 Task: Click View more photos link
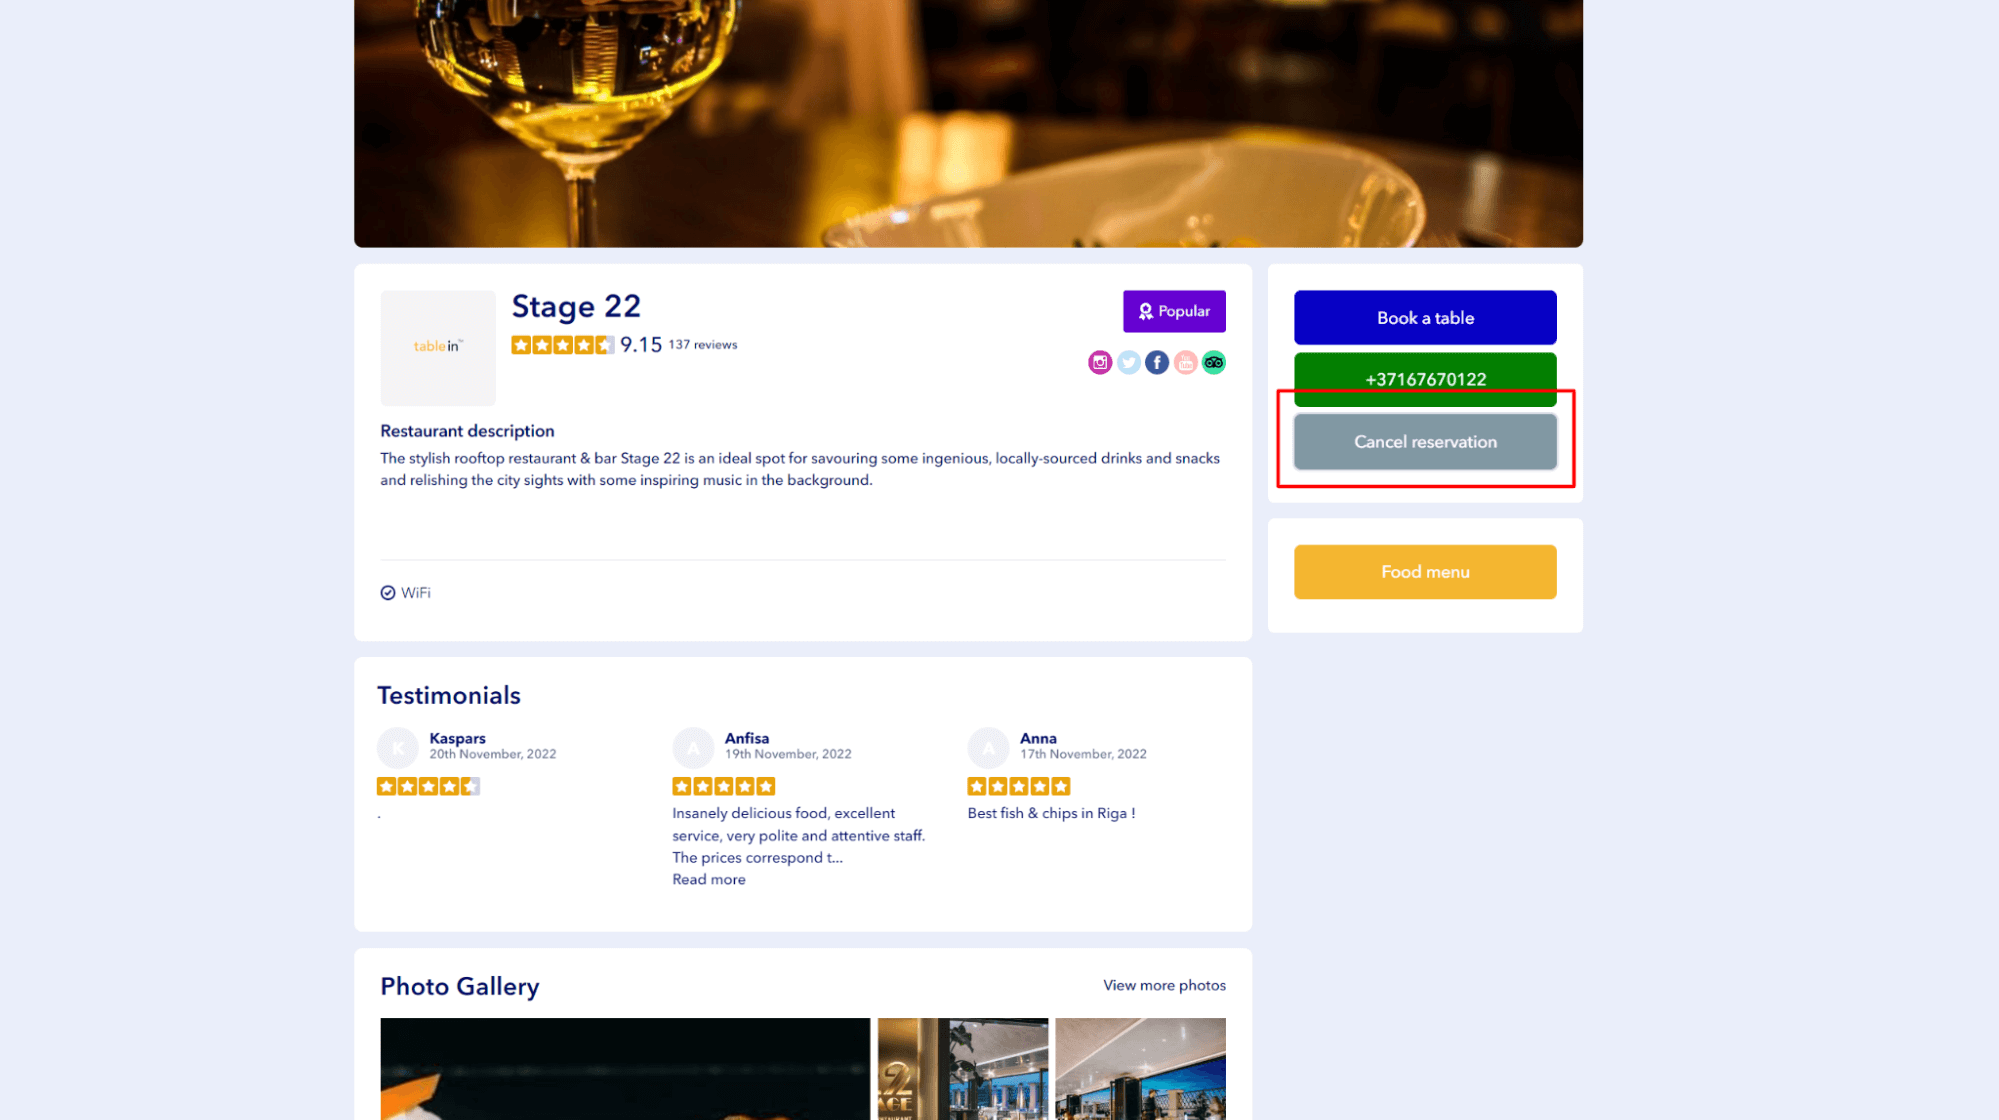click(1164, 984)
